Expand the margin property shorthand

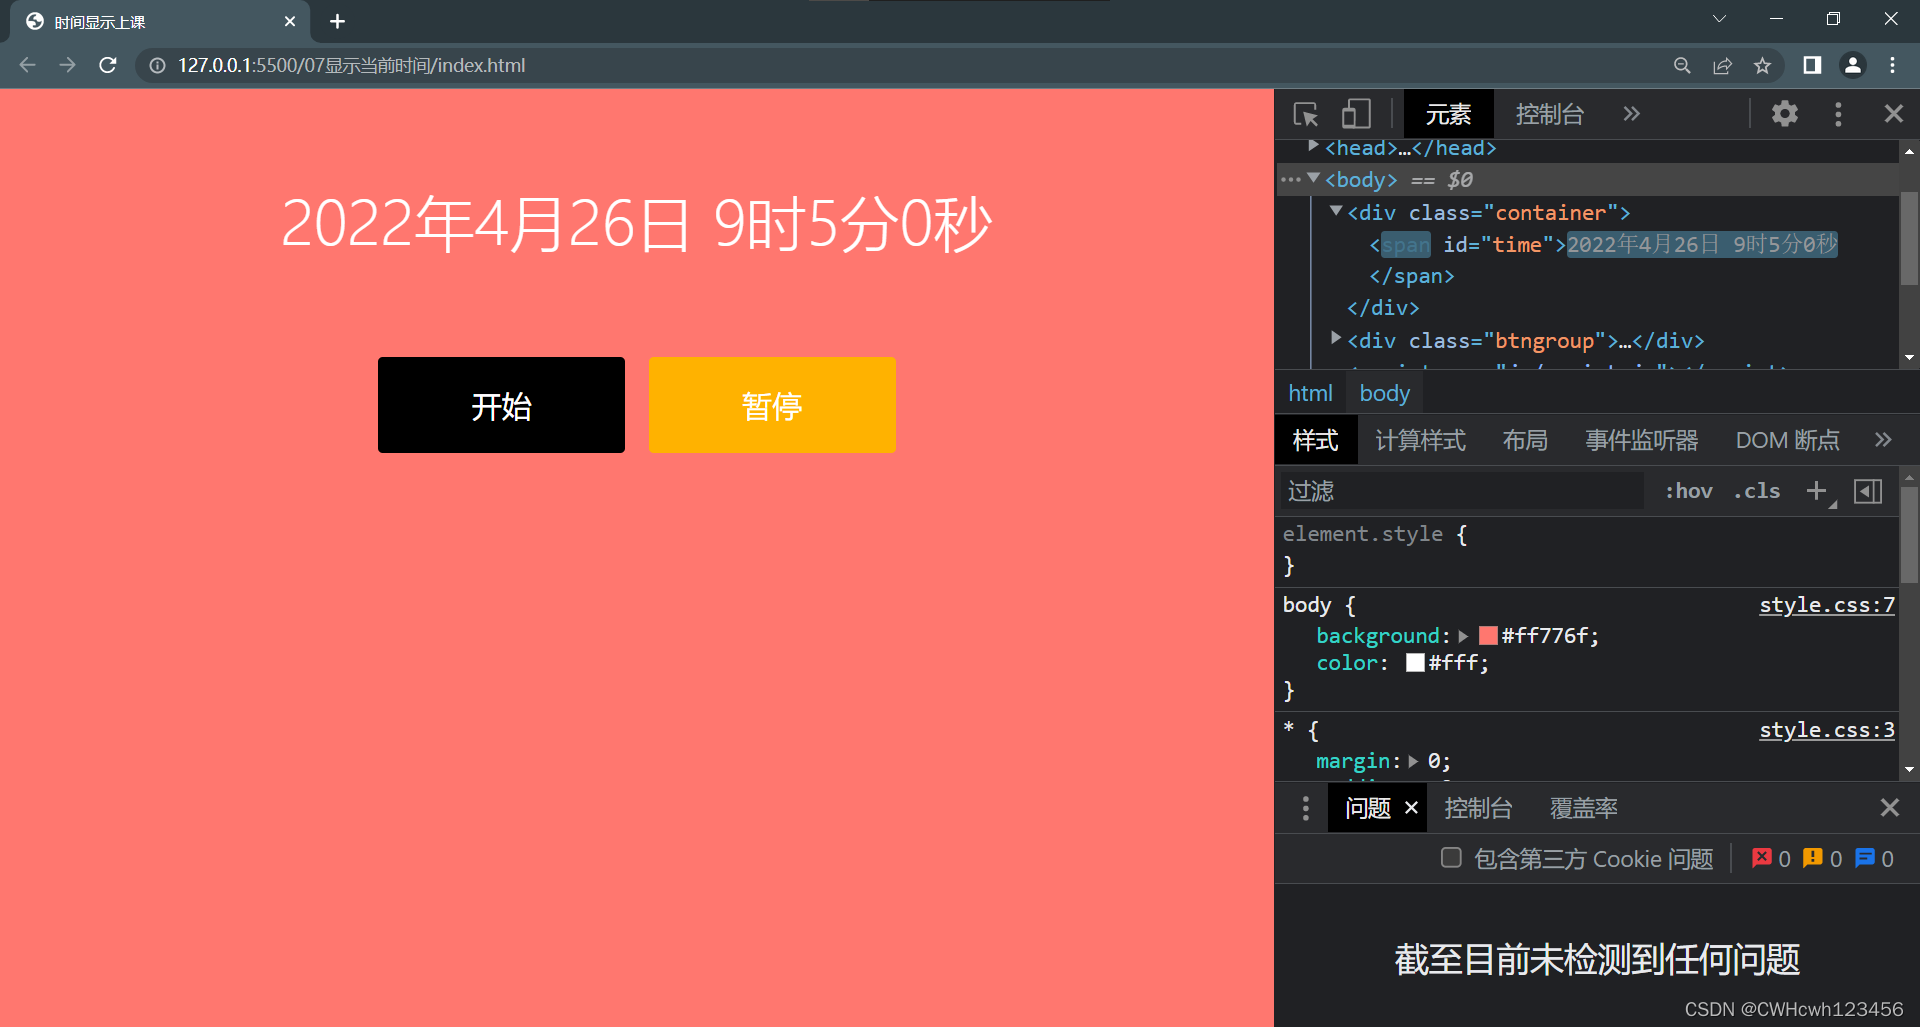[x=1413, y=761]
